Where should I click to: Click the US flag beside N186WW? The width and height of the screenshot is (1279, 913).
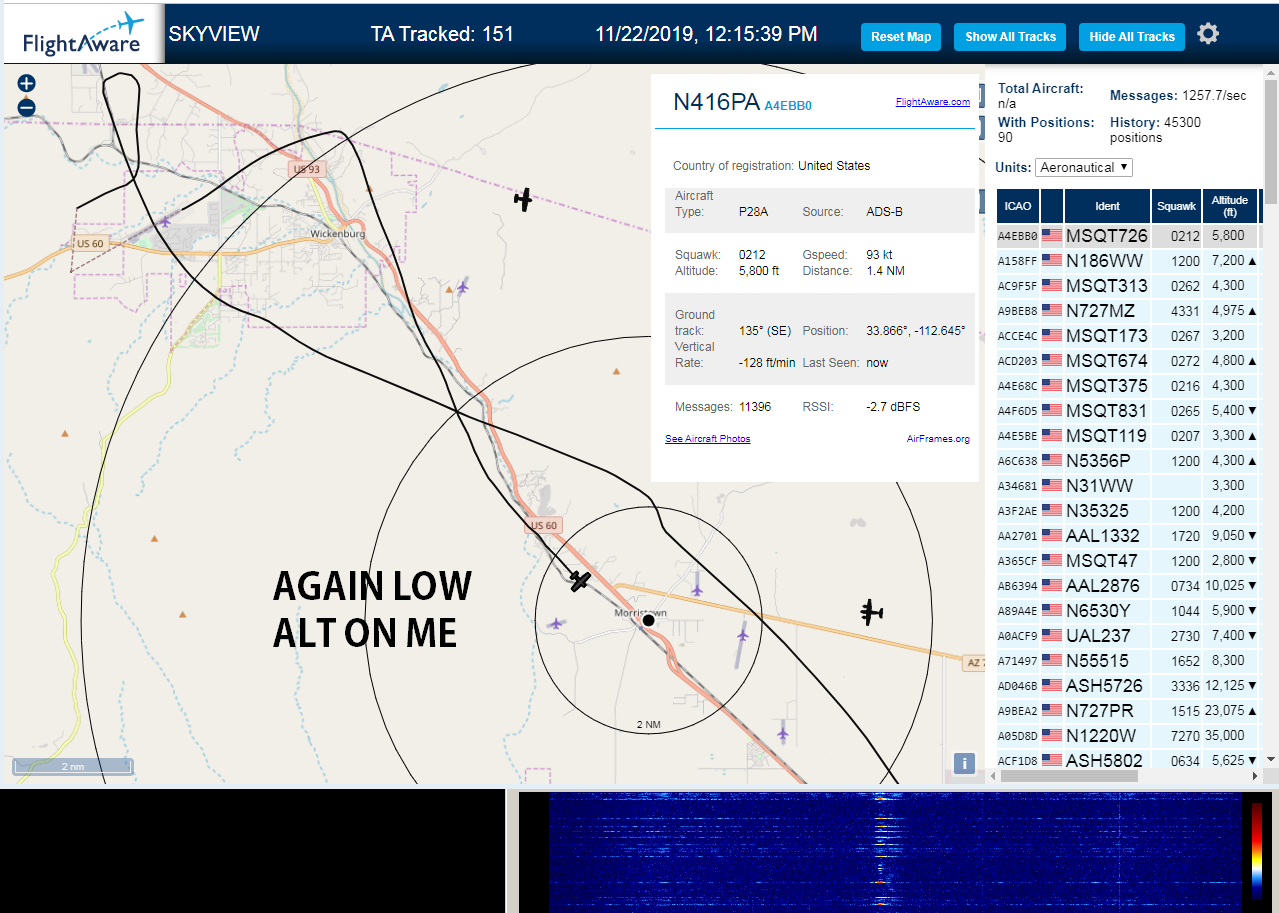1051,261
